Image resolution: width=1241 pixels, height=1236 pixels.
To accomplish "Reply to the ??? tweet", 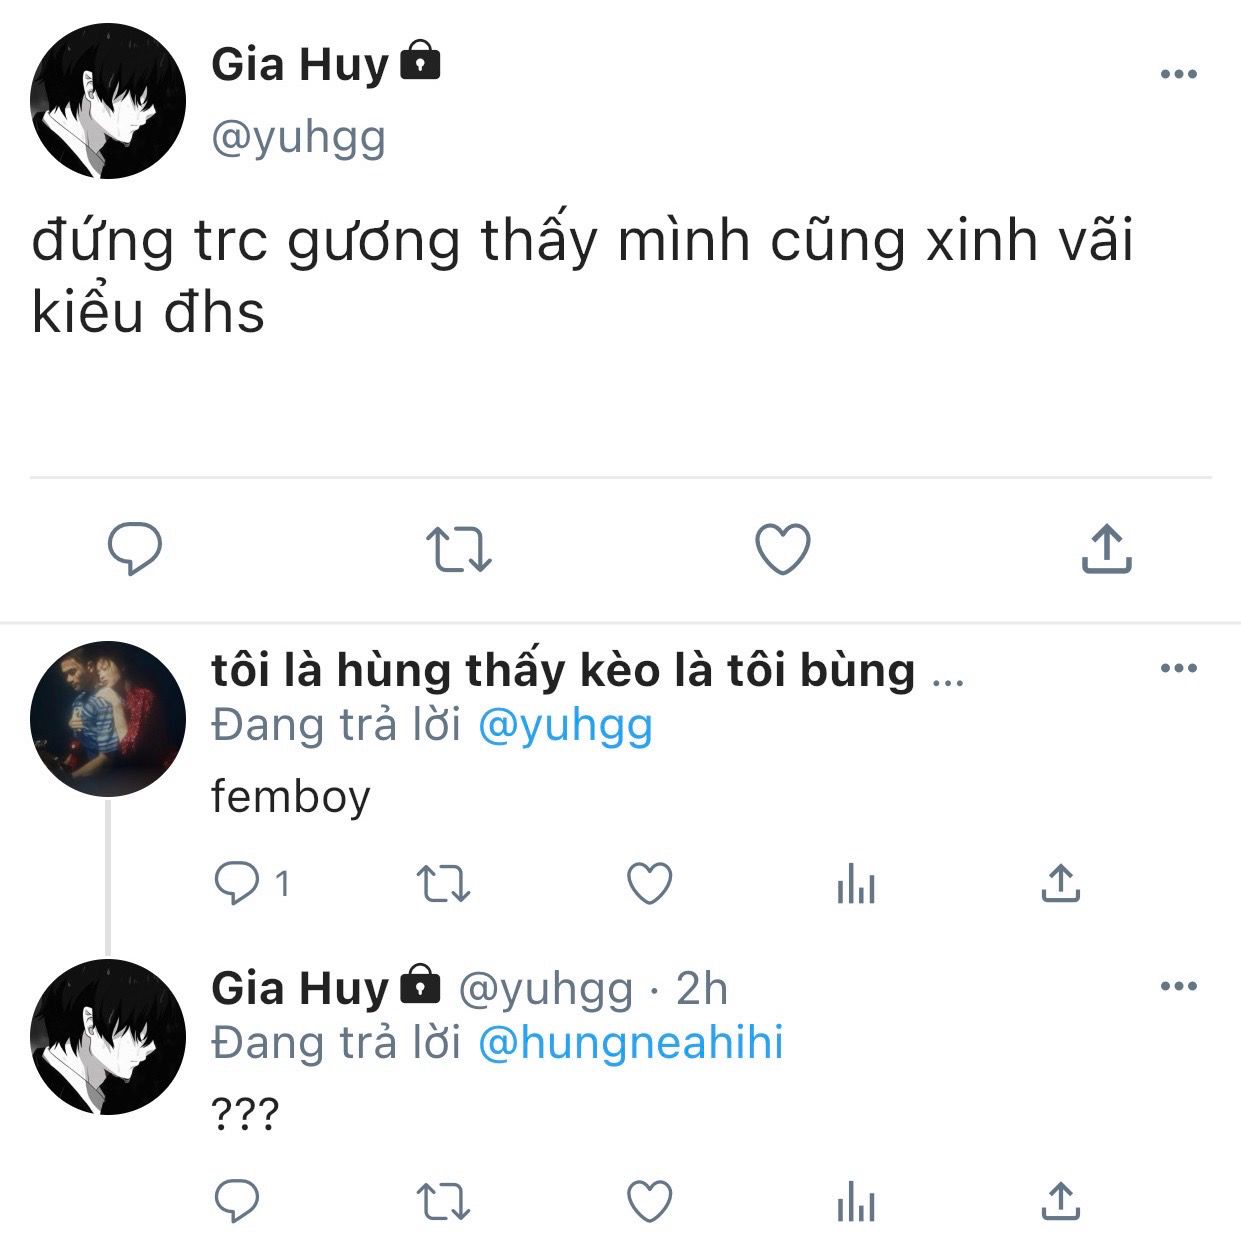I will coord(237,1201).
